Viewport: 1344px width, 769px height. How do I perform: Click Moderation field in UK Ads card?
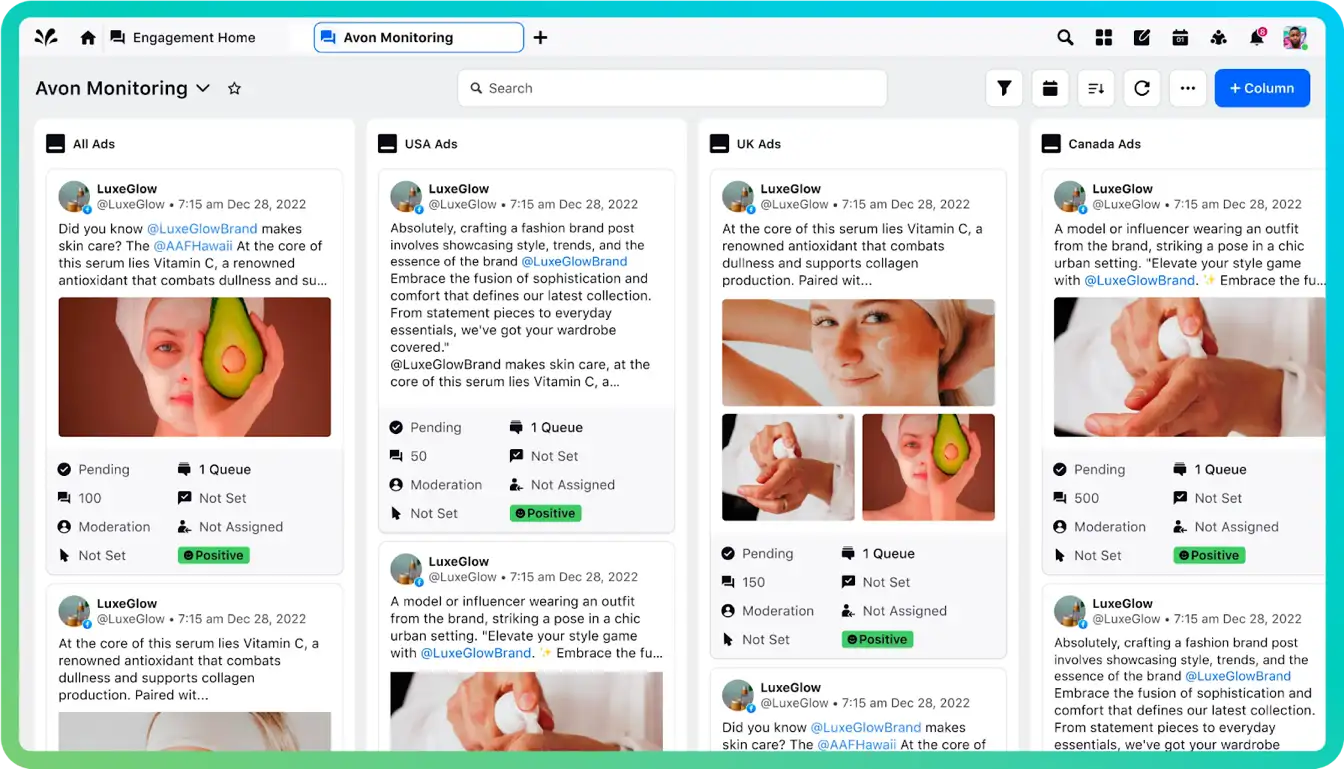[x=768, y=611]
